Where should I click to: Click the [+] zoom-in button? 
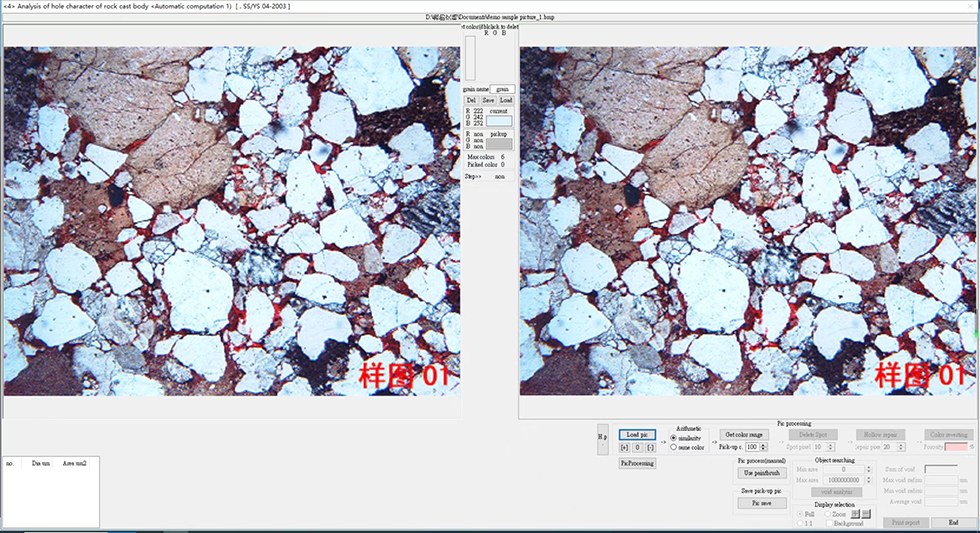tap(624, 447)
